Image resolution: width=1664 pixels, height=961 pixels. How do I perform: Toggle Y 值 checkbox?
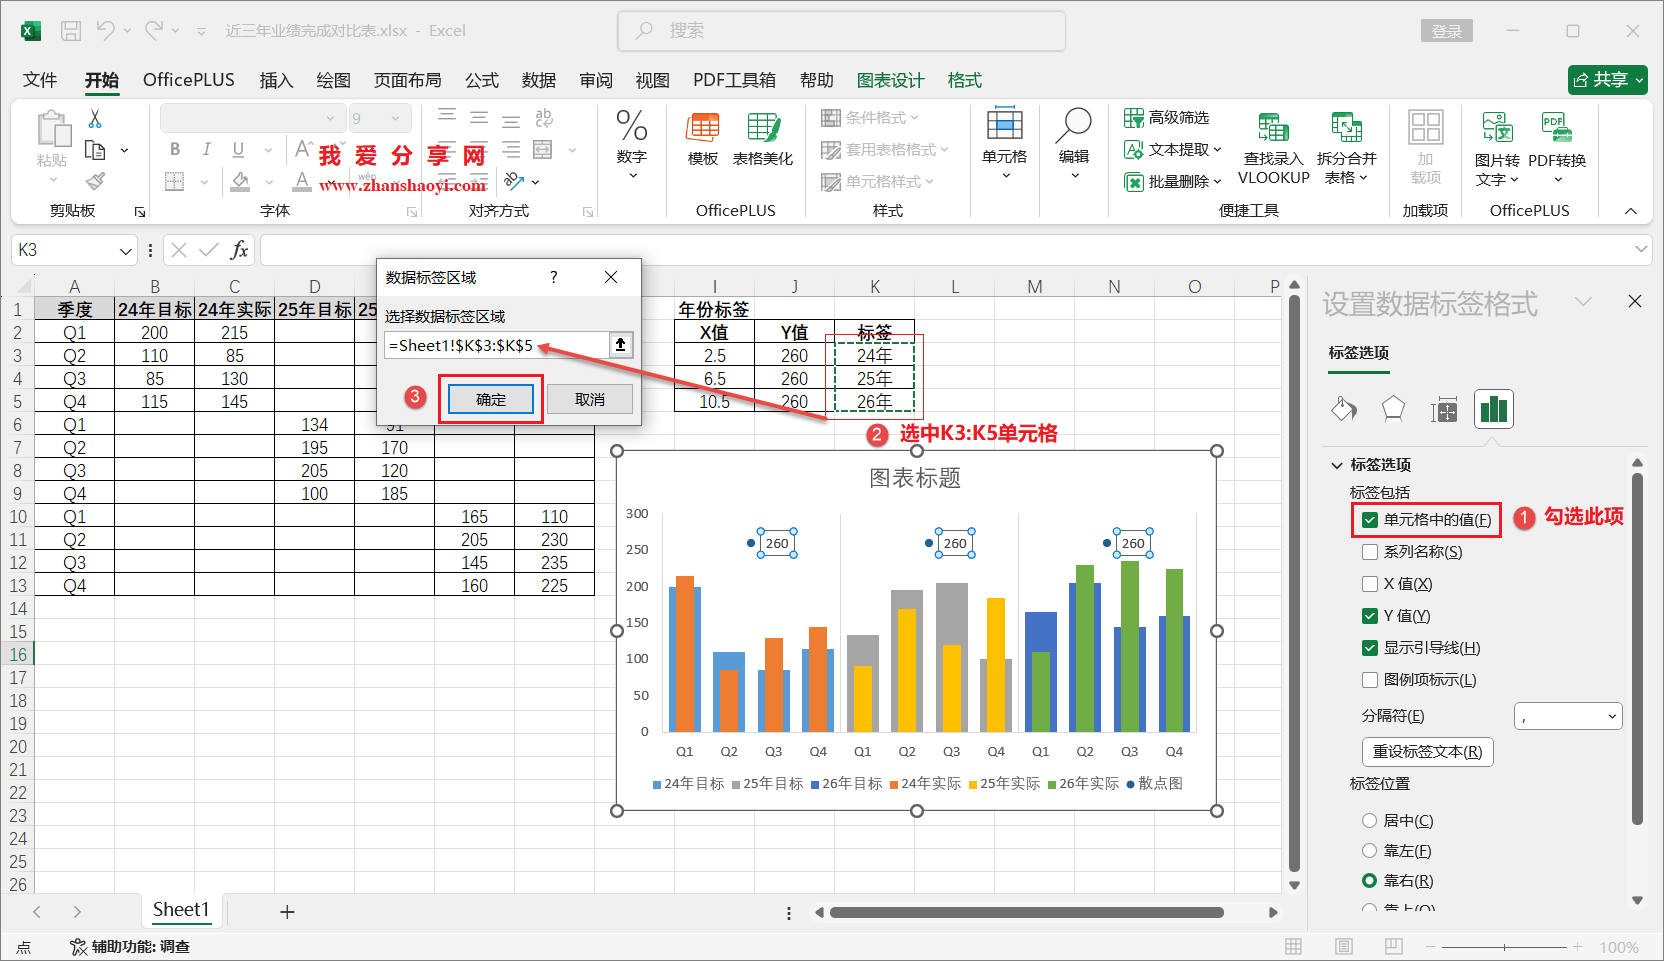(x=1370, y=616)
